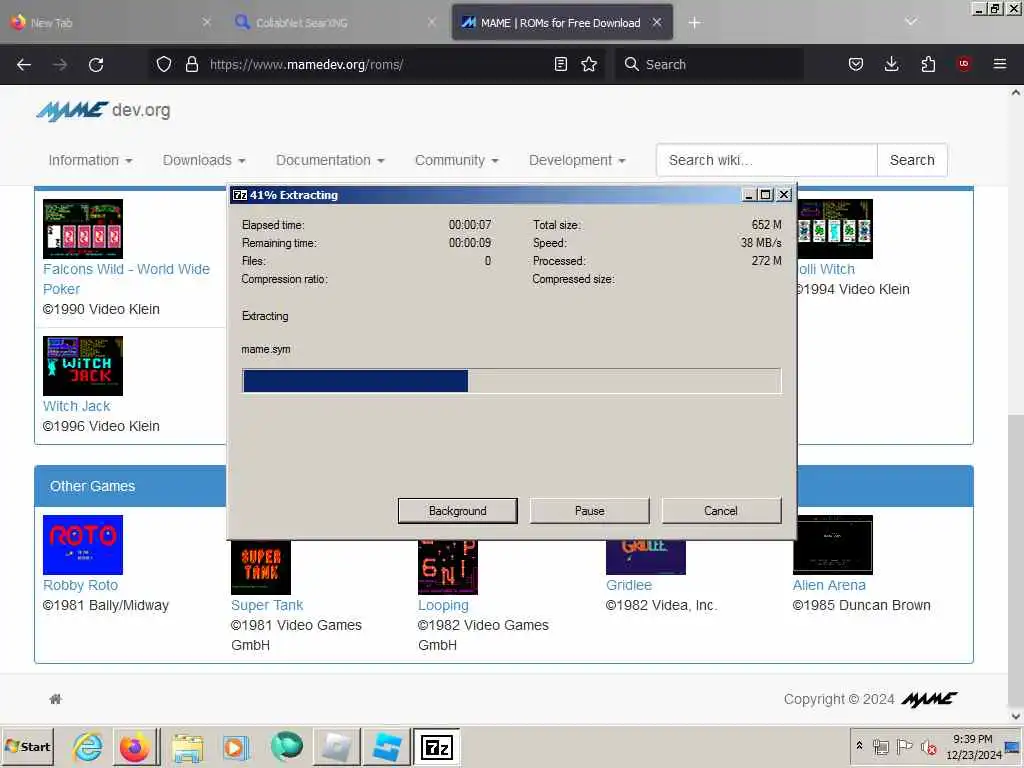Image resolution: width=1024 pixels, height=768 pixels.
Task: Click the network tray icon
Action: 880,746
